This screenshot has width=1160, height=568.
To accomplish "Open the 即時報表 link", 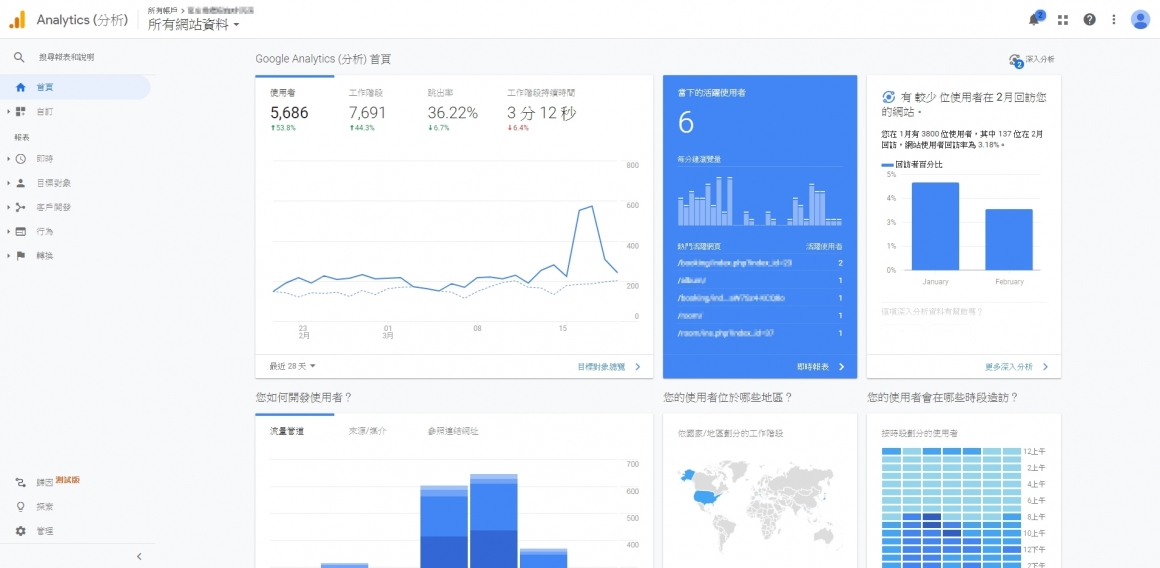I will tap(820, 366).
